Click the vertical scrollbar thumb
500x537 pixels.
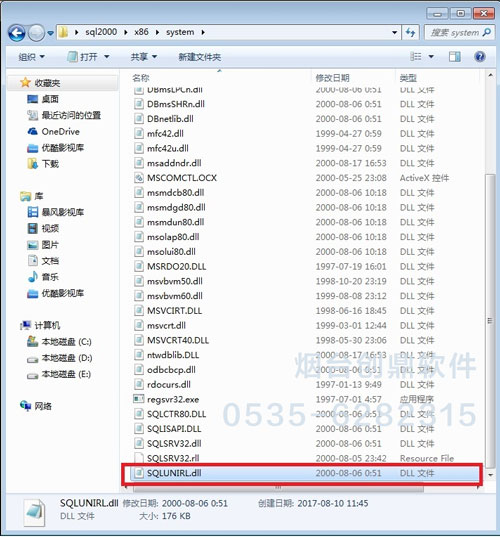pos(490,321)
